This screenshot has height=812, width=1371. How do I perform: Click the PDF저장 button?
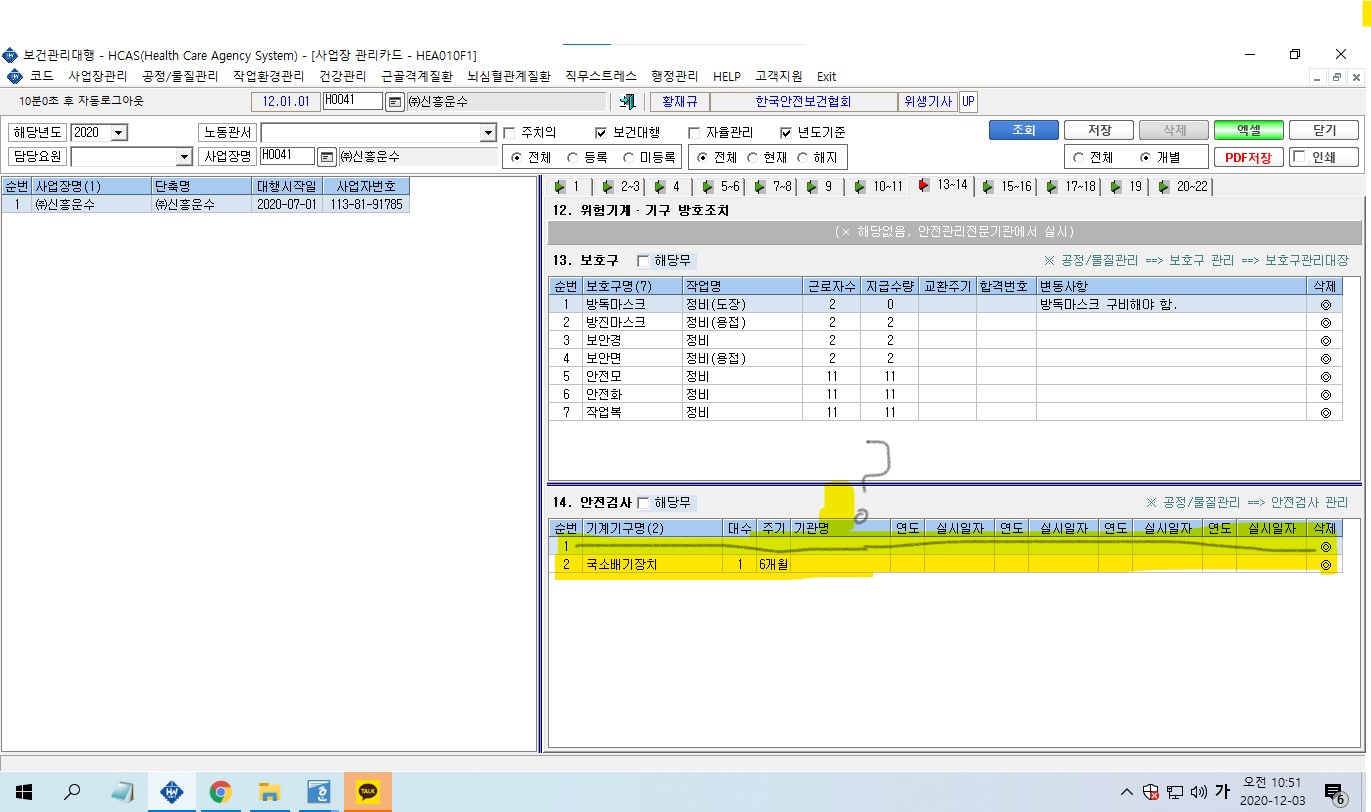point(1248,157)
